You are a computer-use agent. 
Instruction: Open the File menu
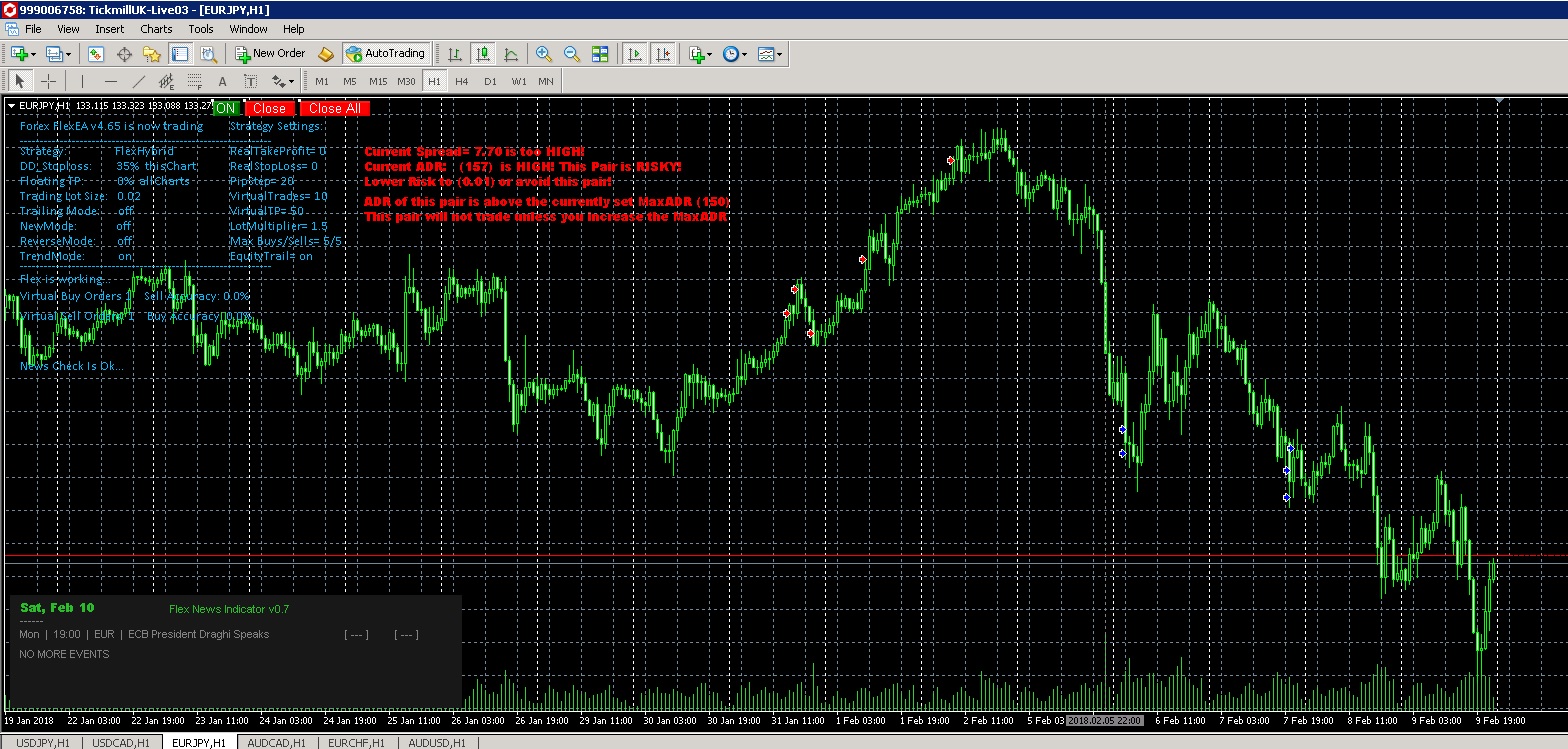[x=33, y=29]
